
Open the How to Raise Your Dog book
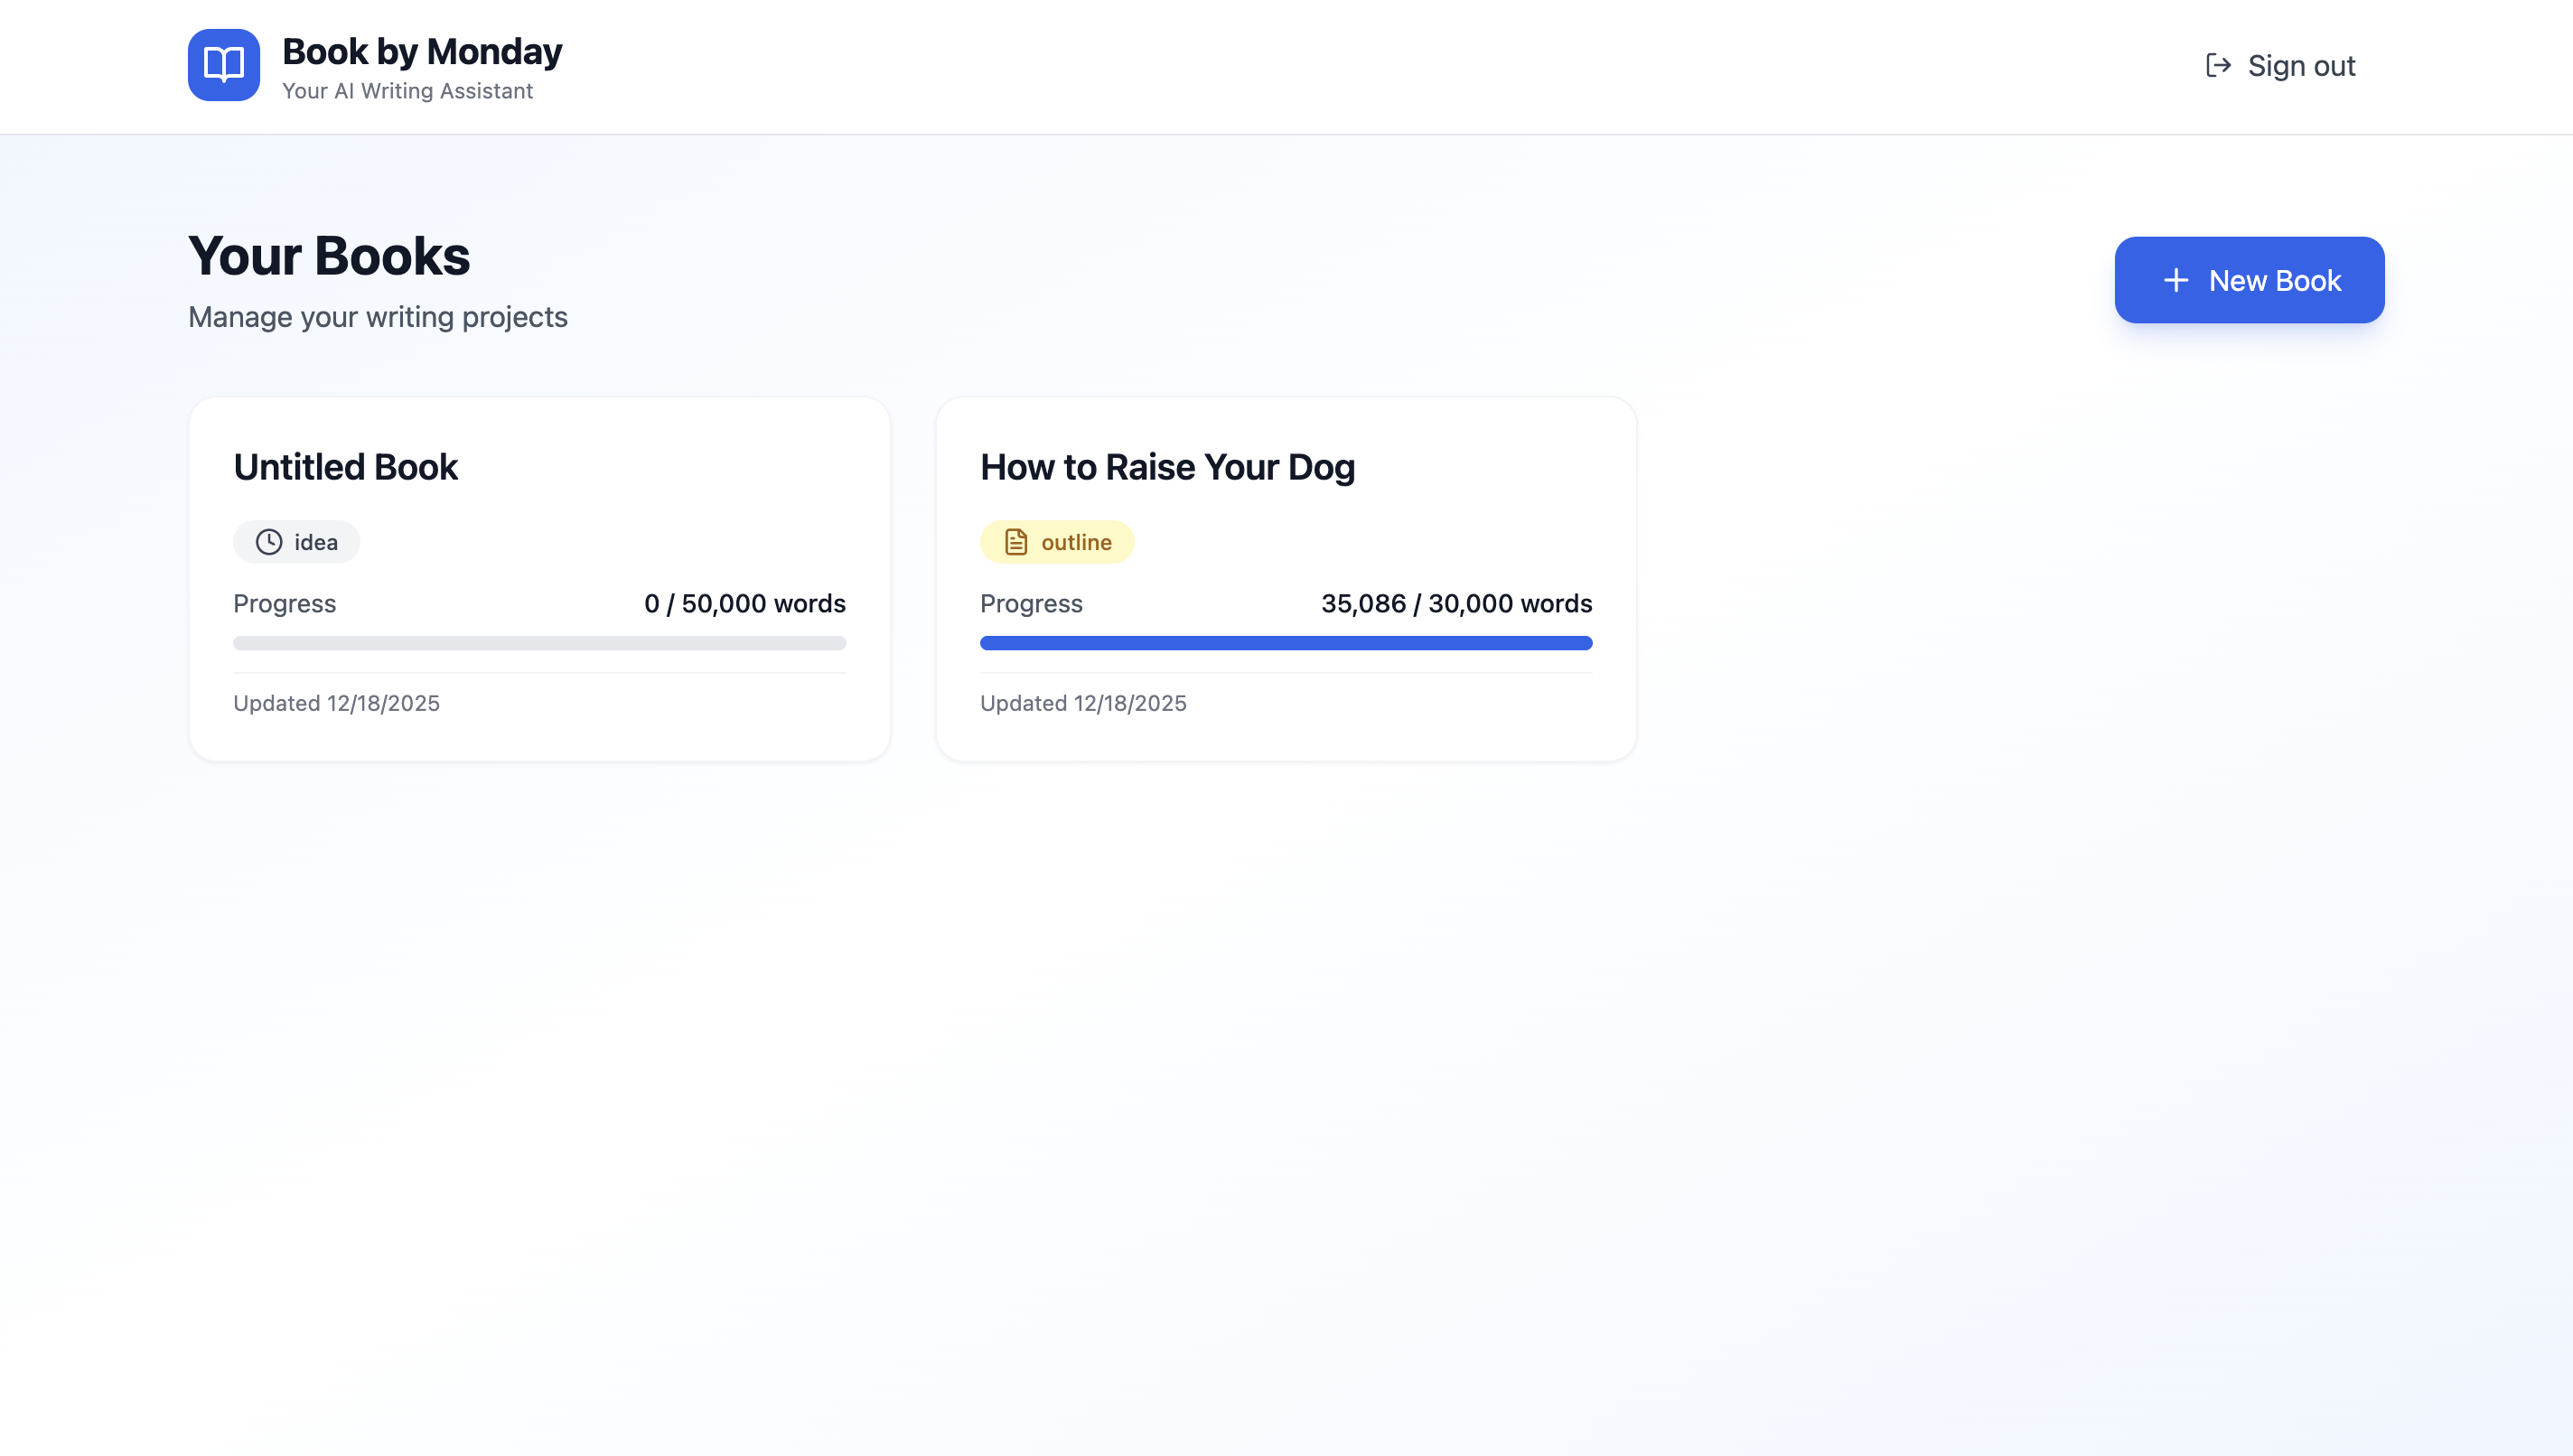1167,467
